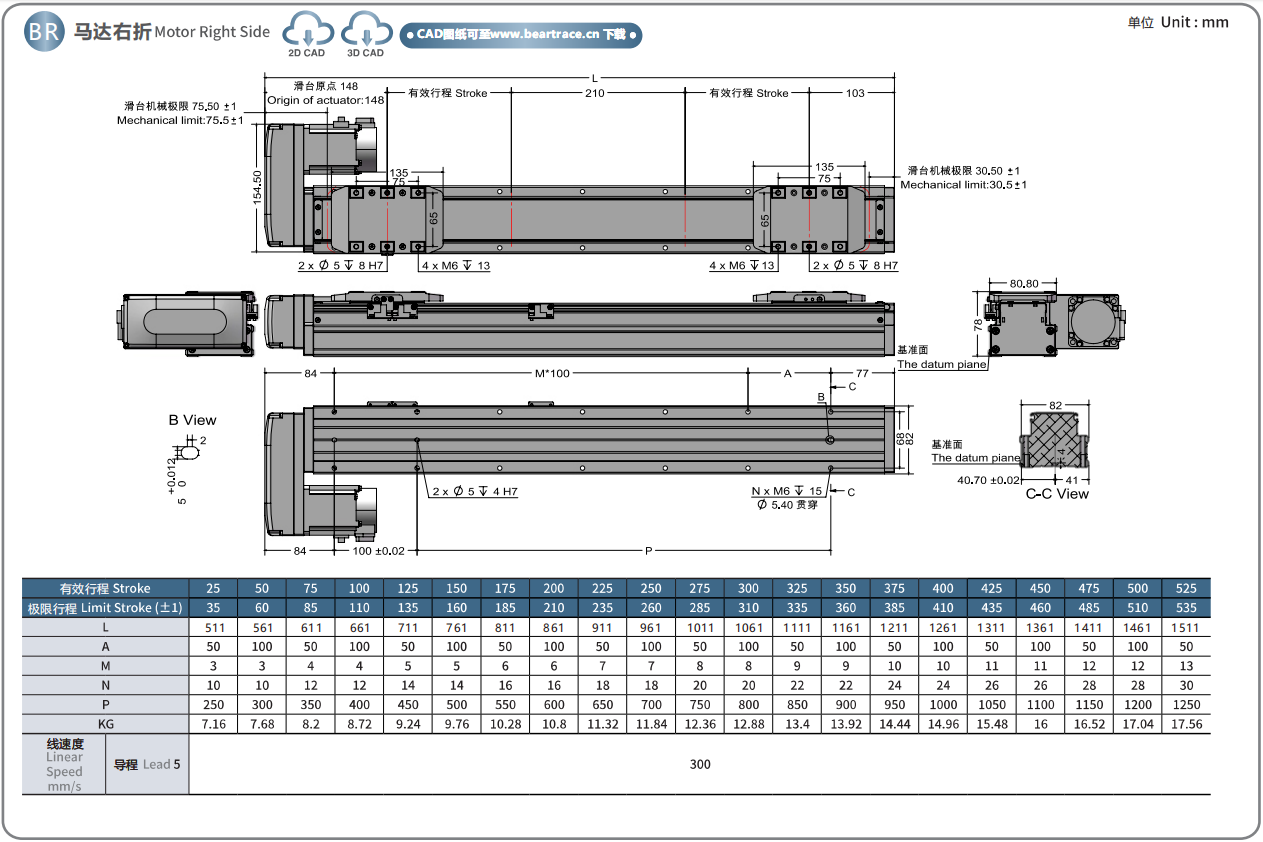The width and height of the screenshot is (1263, 842).
Task: Click the circular BR badge icon
Action: (43, 32)
